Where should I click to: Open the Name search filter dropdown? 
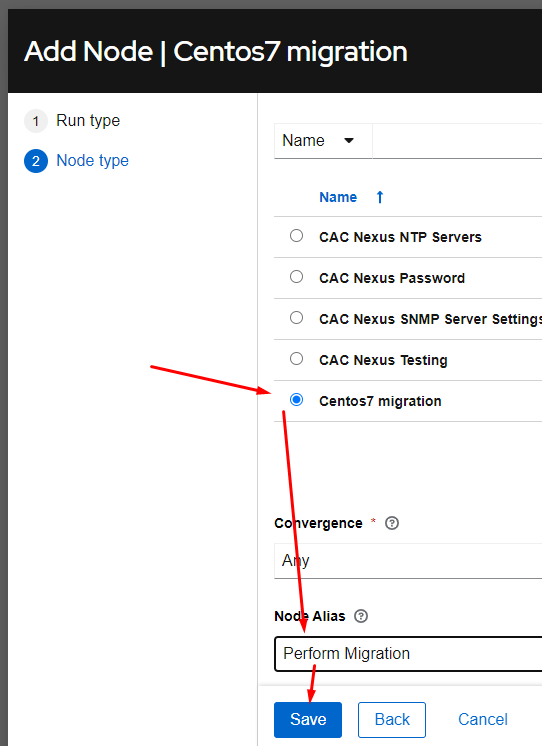[323, 141]
